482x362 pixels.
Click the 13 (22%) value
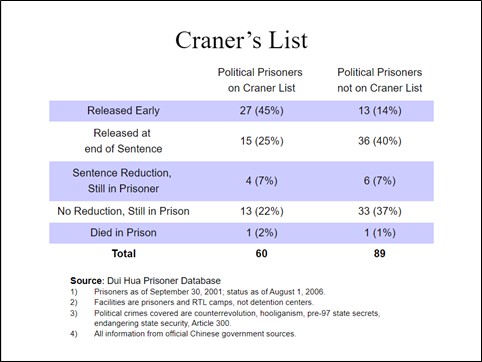(x=262, y=211)
